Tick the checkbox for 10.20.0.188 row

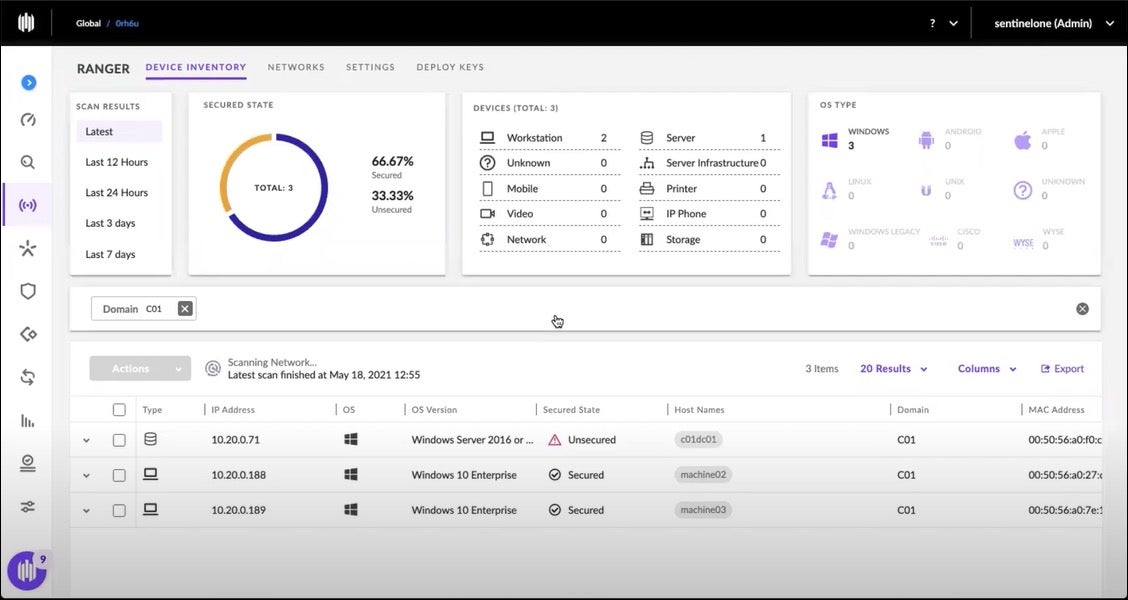119,476
